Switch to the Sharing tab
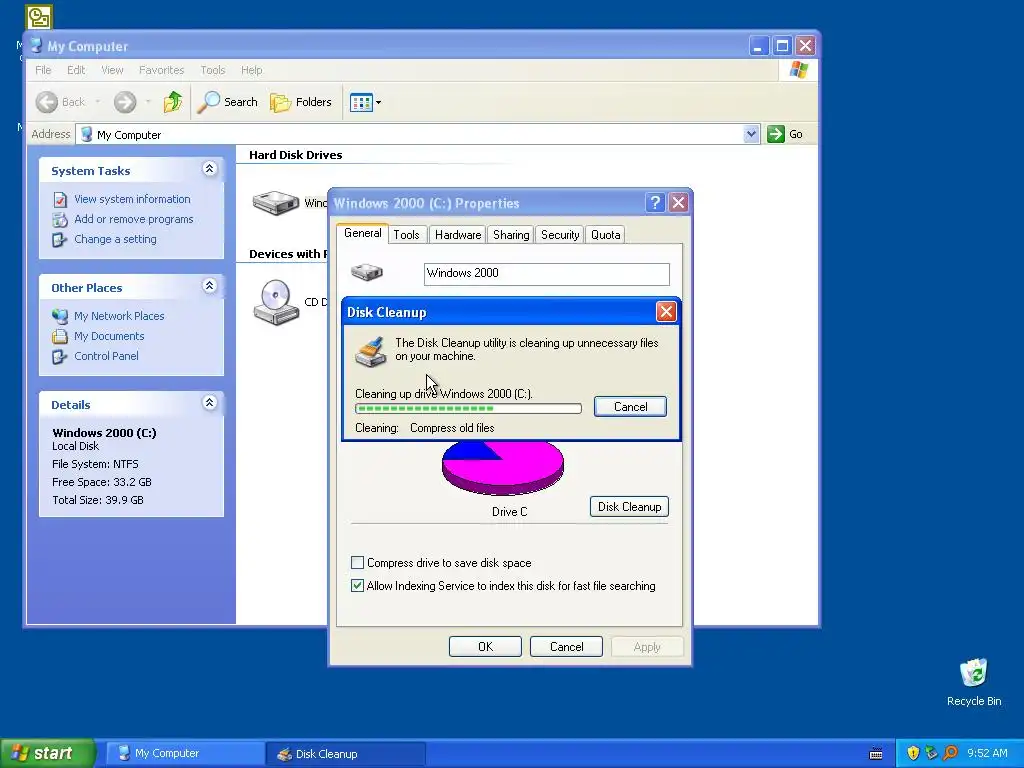 click(511, 235)
